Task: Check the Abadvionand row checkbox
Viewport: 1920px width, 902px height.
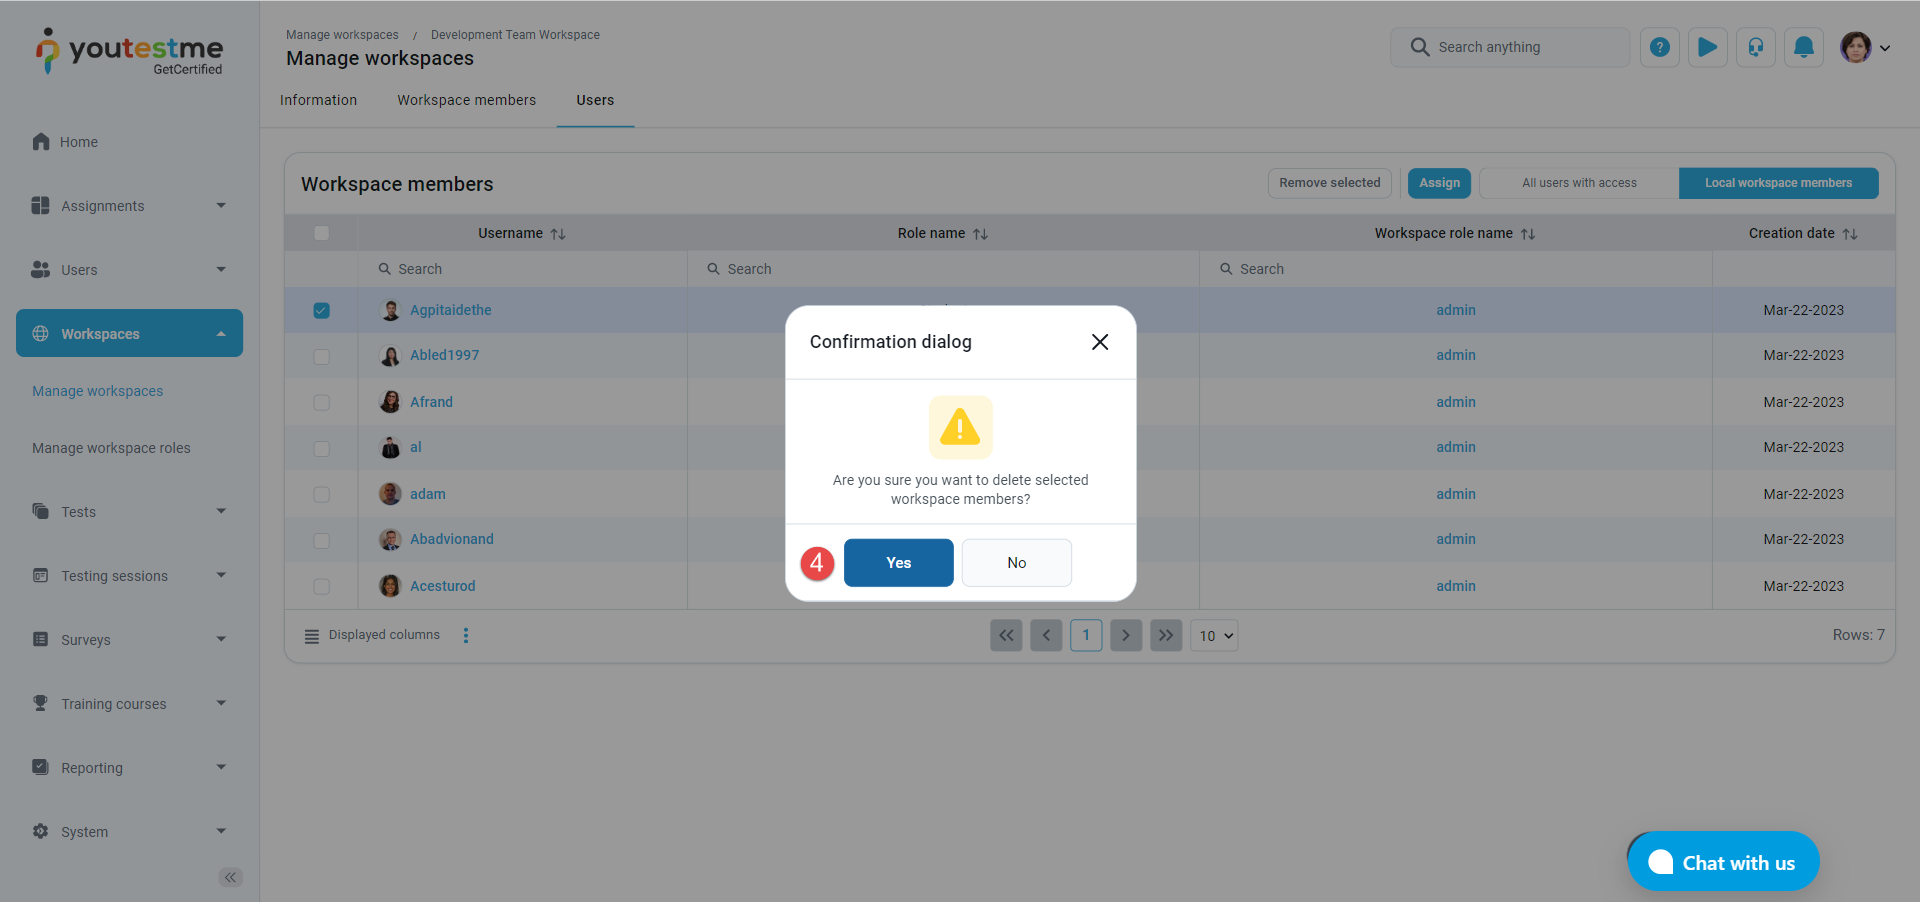Action: click(x=321, y=540)
